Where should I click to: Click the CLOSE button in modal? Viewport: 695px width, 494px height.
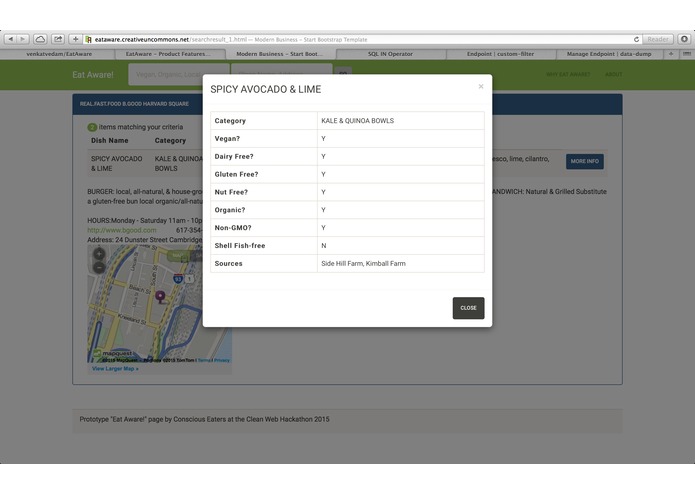(x=469, y=308)
